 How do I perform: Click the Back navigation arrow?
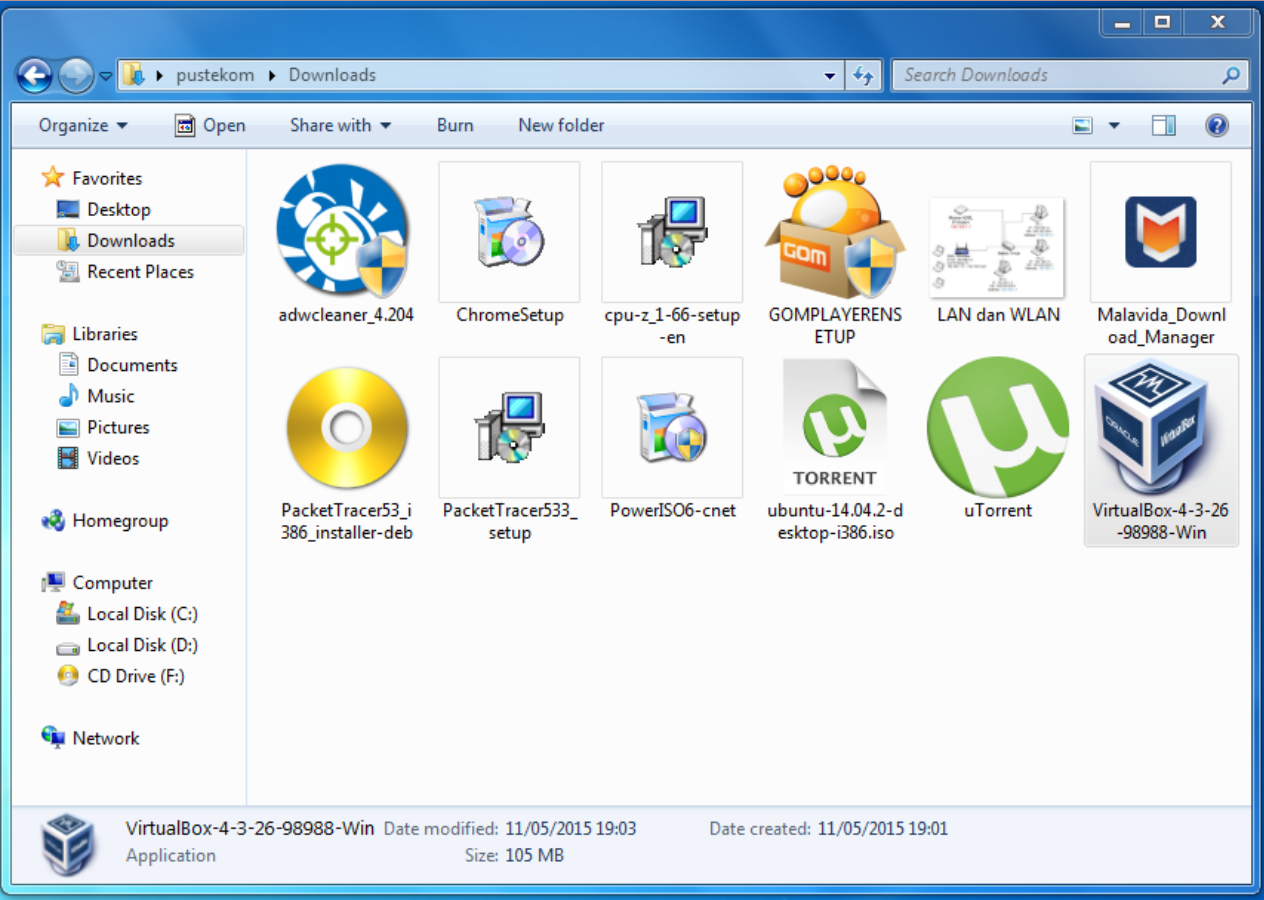pos(34,75)
